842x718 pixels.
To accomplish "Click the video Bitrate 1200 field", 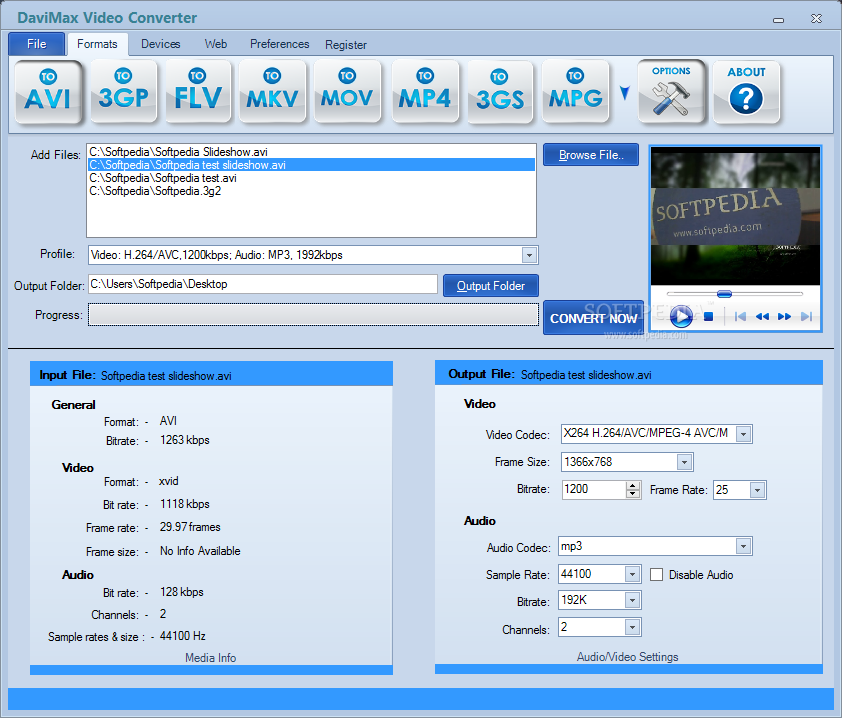I will click(594, 489).
